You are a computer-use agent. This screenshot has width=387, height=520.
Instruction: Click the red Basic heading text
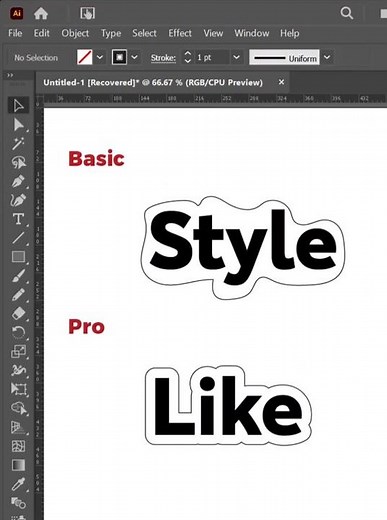(96, 159)
